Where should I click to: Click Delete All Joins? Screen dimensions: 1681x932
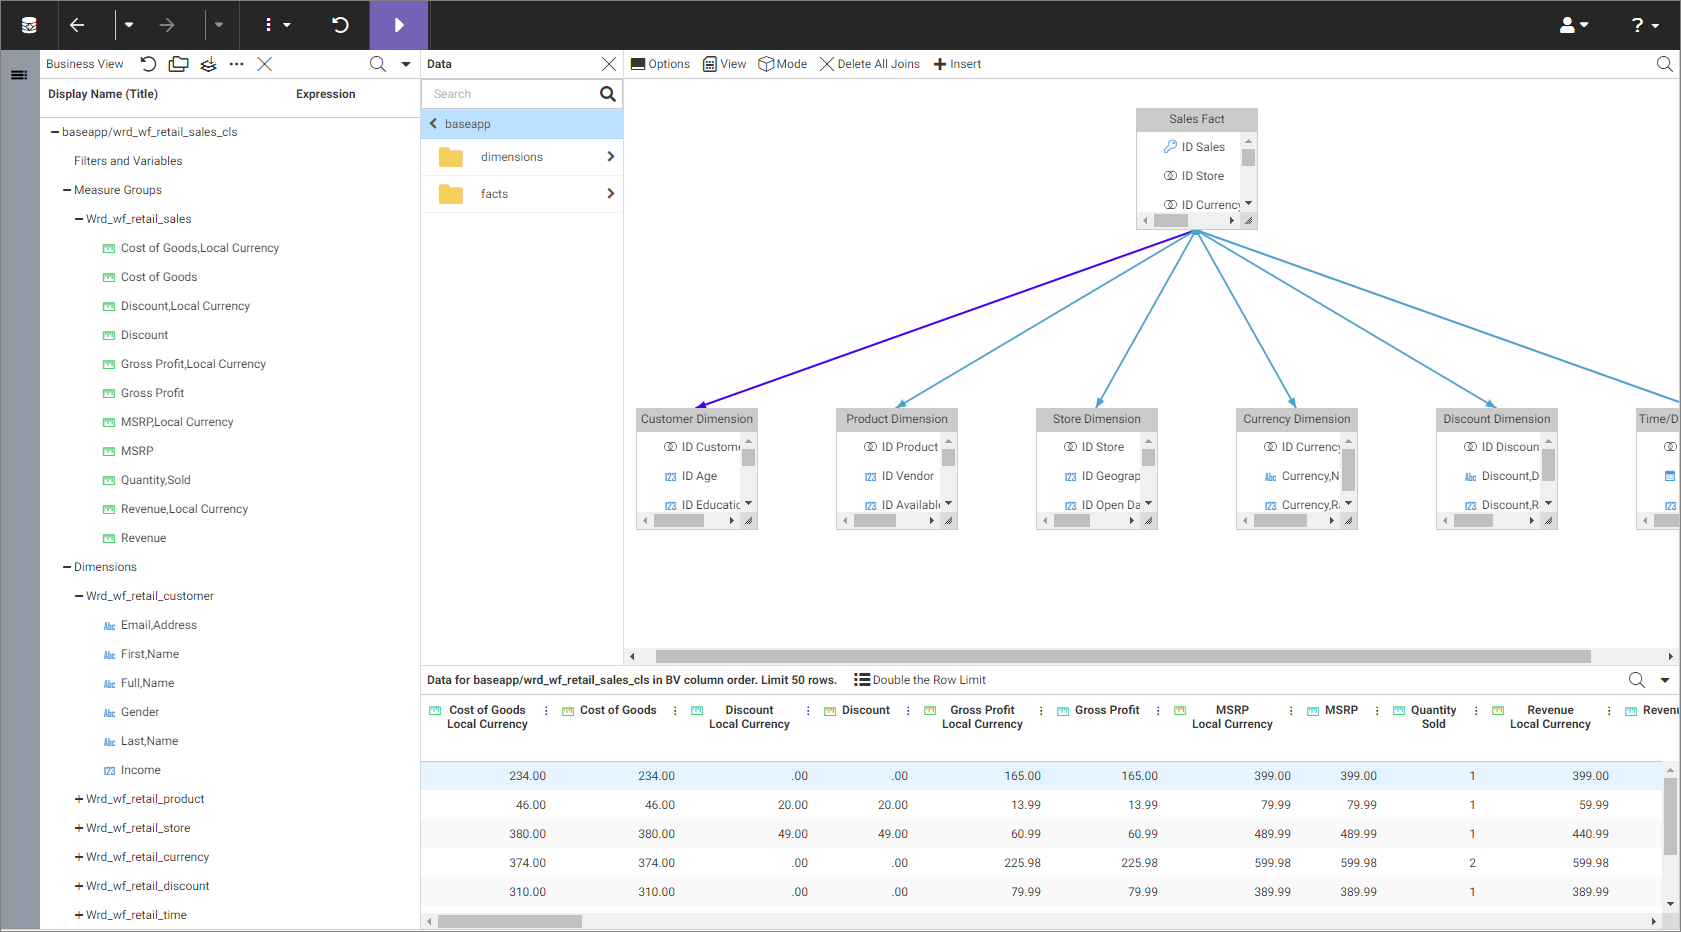click(x=870, y=64)
